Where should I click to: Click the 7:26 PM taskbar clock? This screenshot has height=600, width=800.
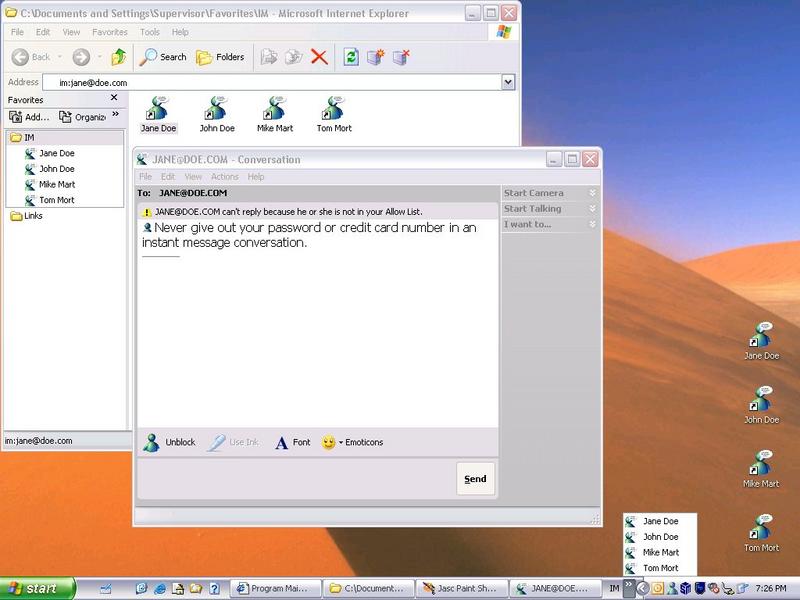[x=771, y=589]
